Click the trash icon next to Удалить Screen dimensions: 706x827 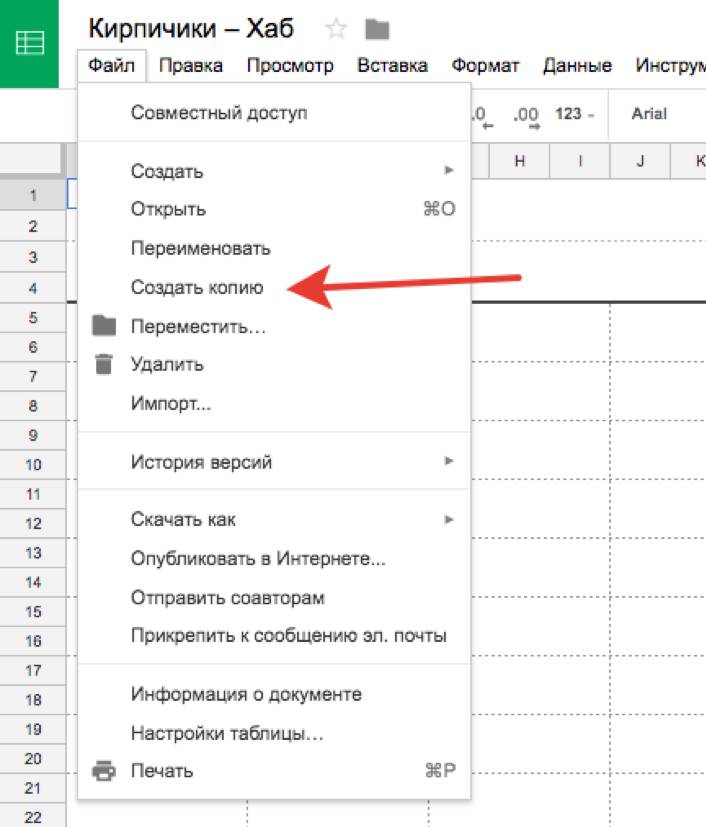pos(104,364)
